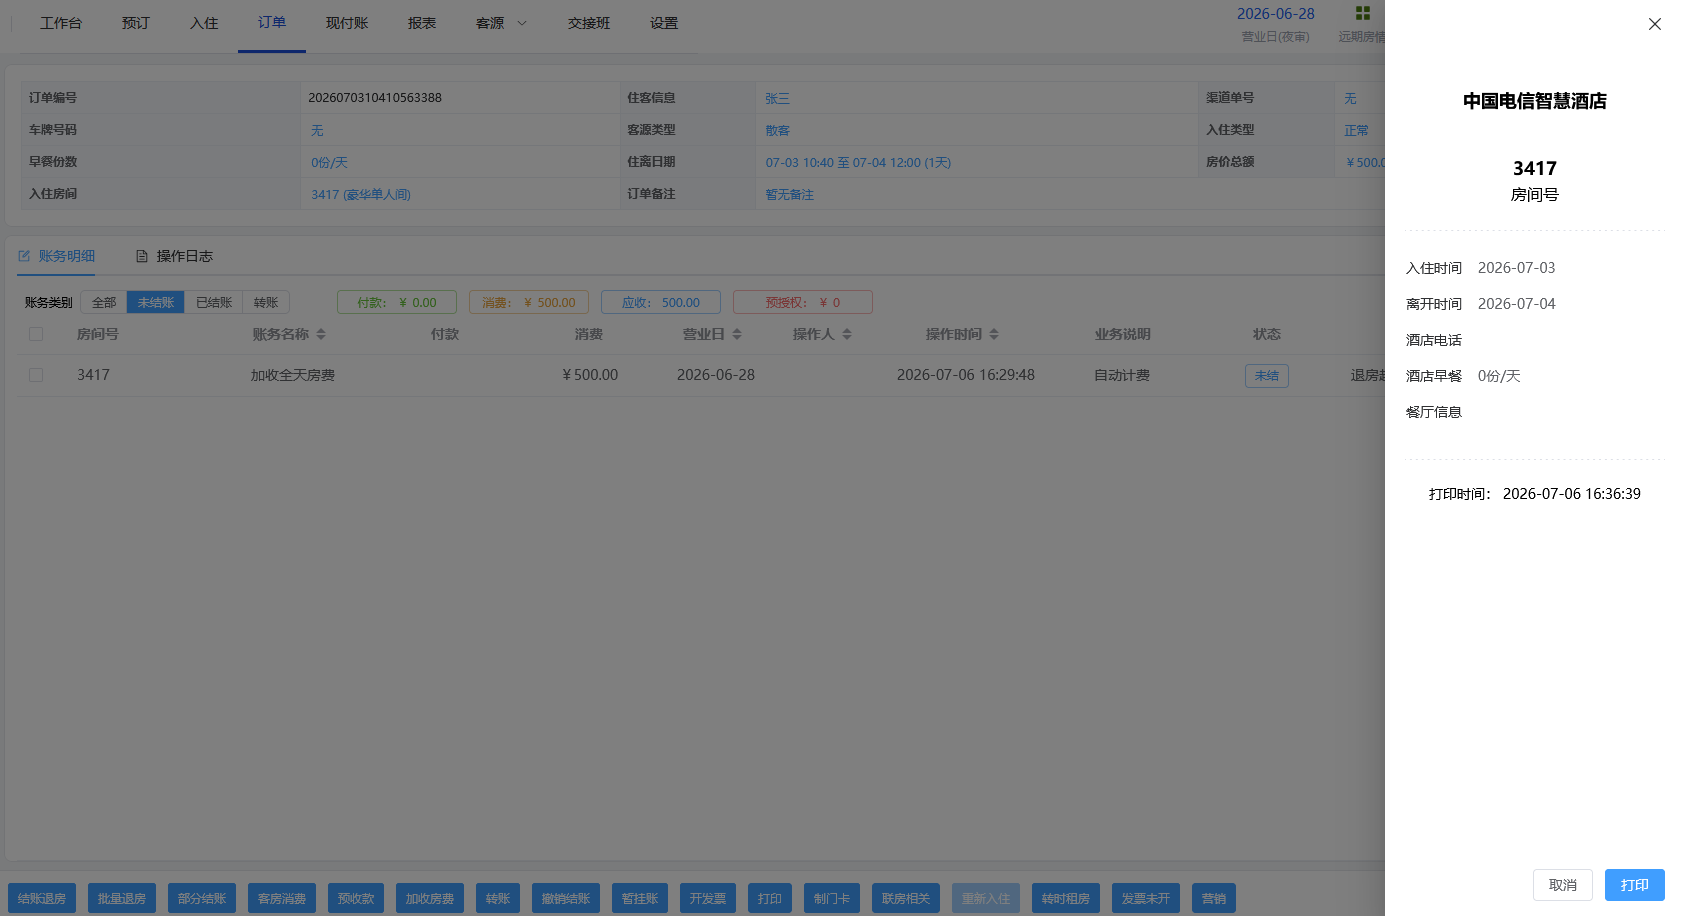Viewport: 1682px width, 916px height.
Task: Switch to the 操作日志 tab
Action: click(x=174, y=256)
